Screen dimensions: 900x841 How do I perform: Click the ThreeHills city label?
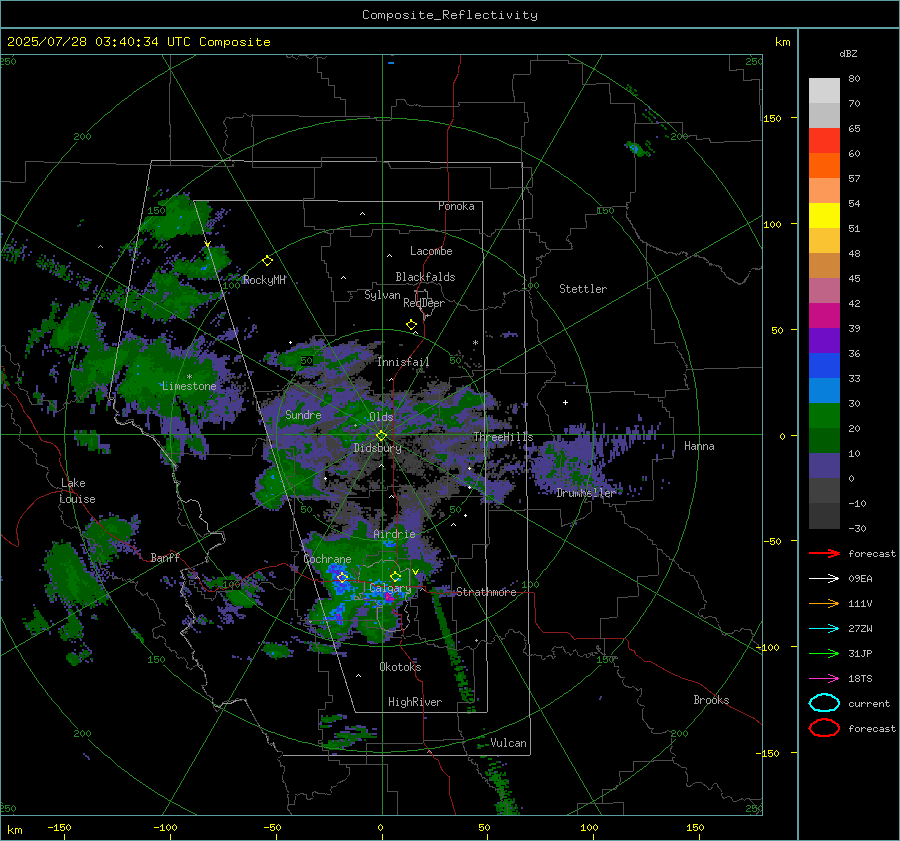tap(503, 437)
